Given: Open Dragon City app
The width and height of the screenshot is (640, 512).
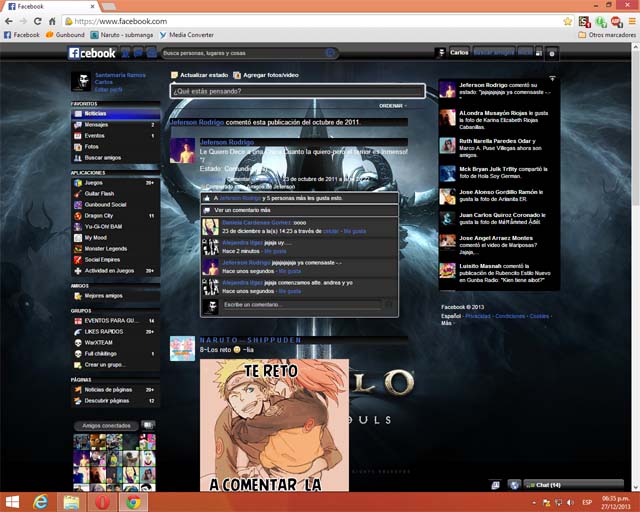Looking at the screenshot, I should click(x=114, y=216).
